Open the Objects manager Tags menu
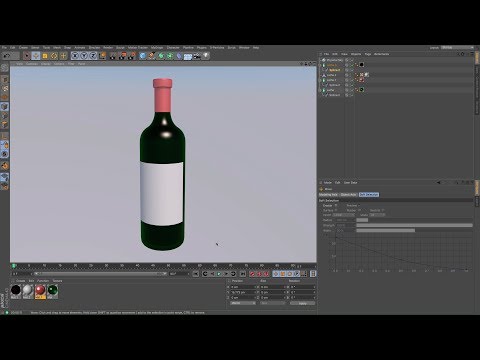 368,54
